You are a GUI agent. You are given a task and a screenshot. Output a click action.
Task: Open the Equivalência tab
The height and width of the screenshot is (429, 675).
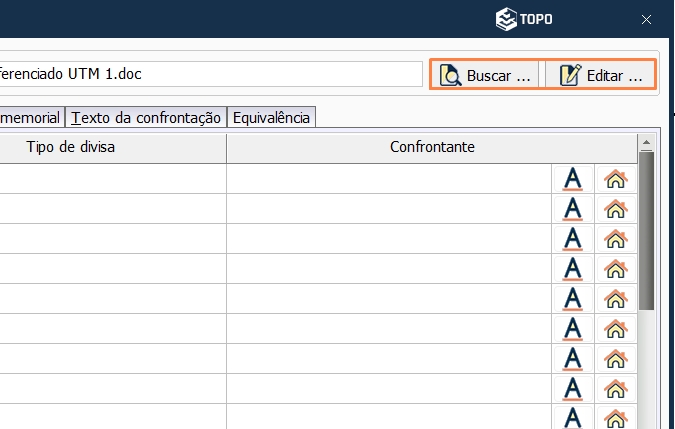click(x=271, y=117)
